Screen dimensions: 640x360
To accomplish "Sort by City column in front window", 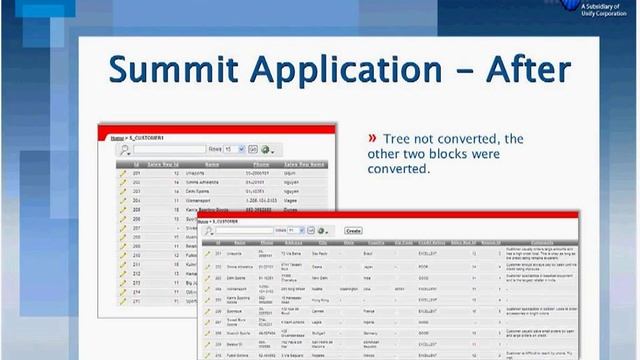I will (322, 243).
